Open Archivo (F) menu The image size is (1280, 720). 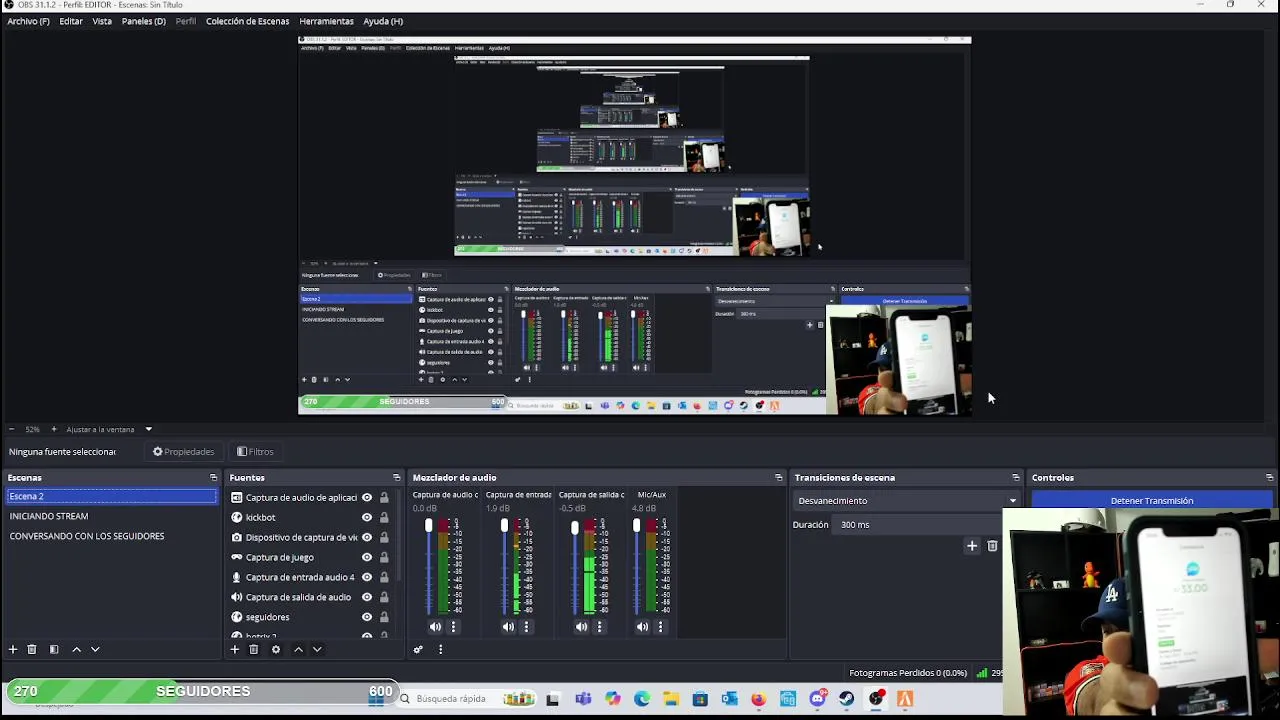click(x=28, y=21)
